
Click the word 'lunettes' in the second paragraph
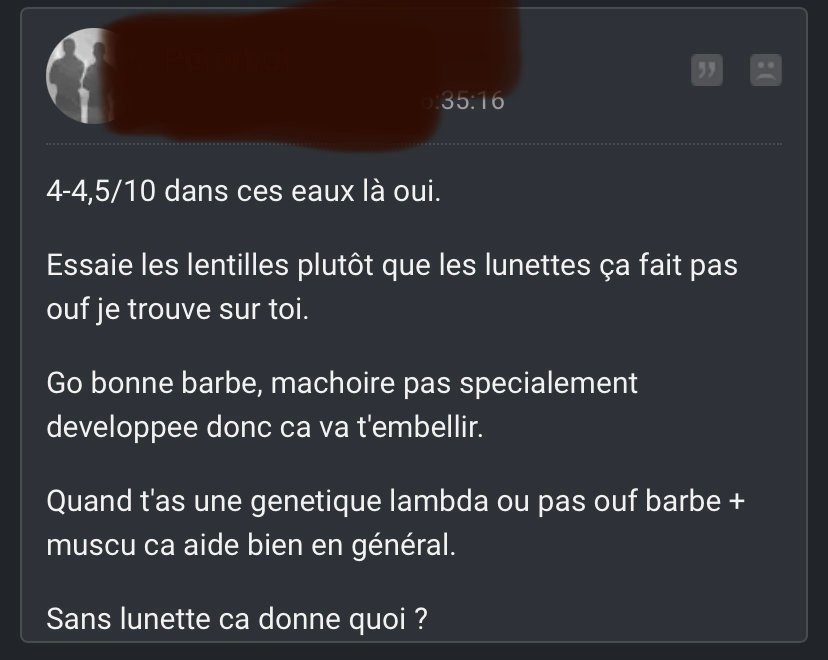pos(538,265)
